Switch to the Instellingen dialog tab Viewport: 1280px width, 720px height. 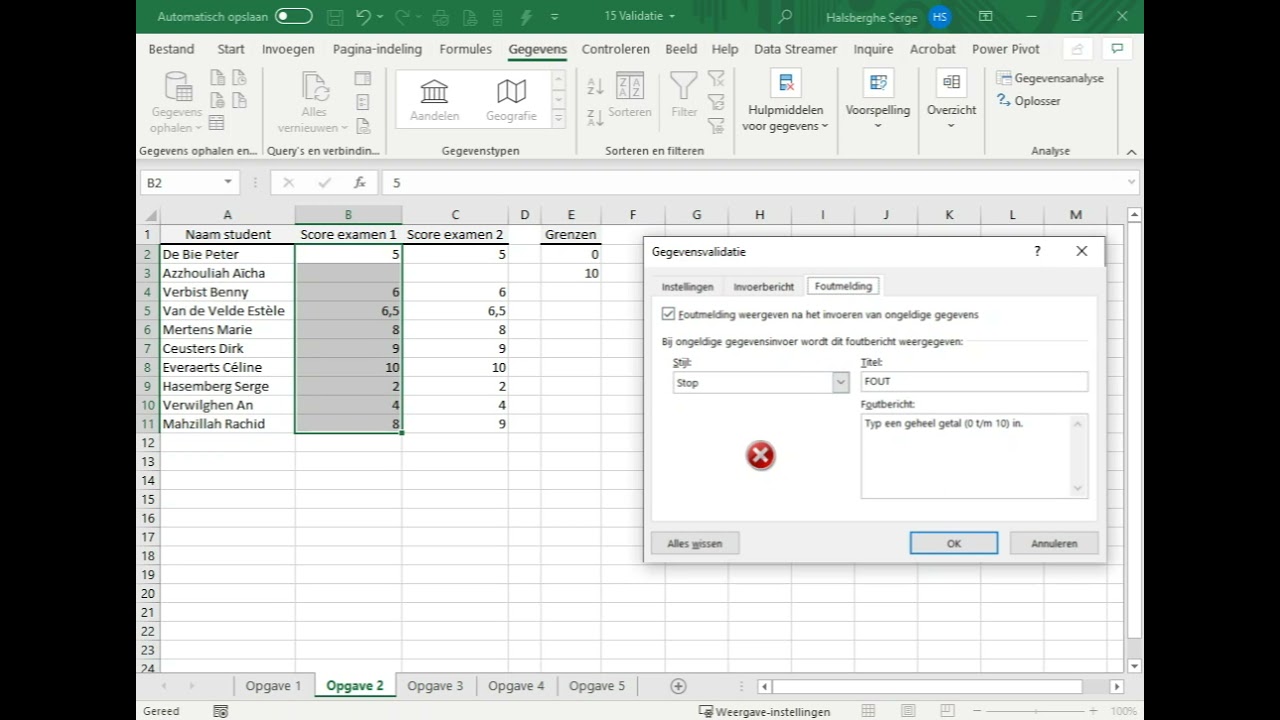(x=687, y=287)
